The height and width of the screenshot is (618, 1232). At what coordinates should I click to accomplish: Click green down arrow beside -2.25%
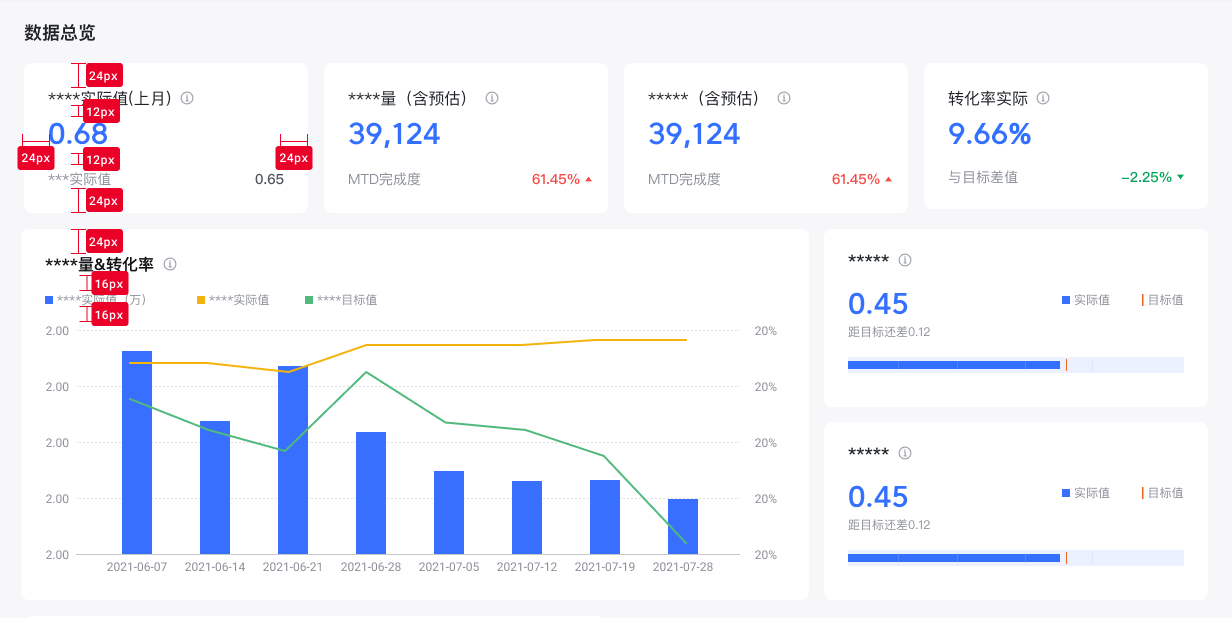pos(1180,177)
